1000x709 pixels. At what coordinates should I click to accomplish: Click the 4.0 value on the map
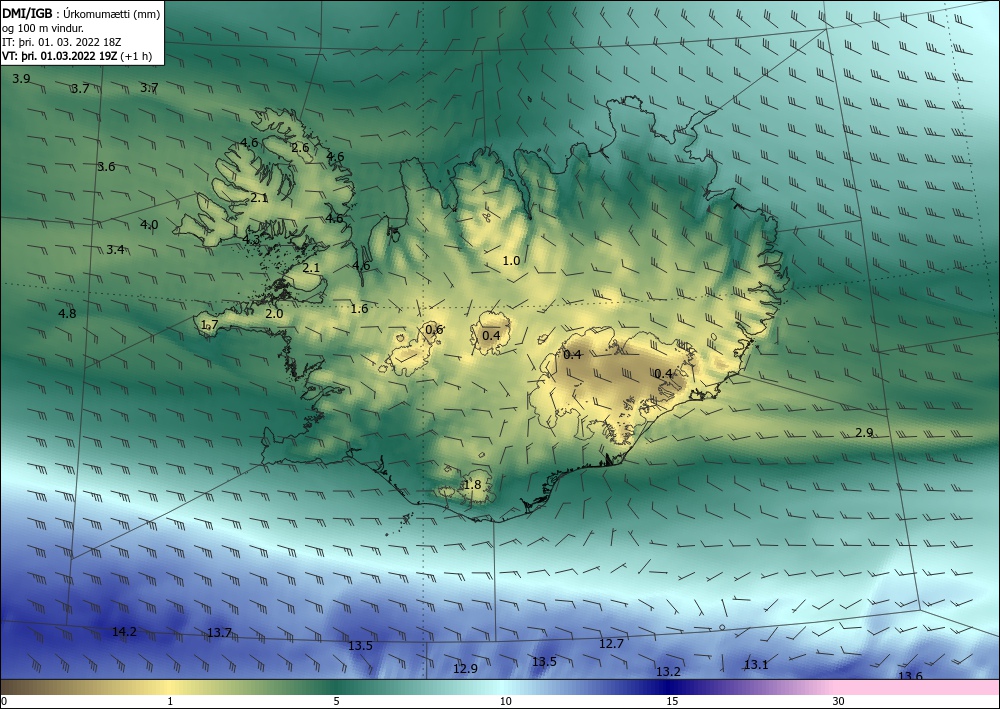(x=149, y=225)
